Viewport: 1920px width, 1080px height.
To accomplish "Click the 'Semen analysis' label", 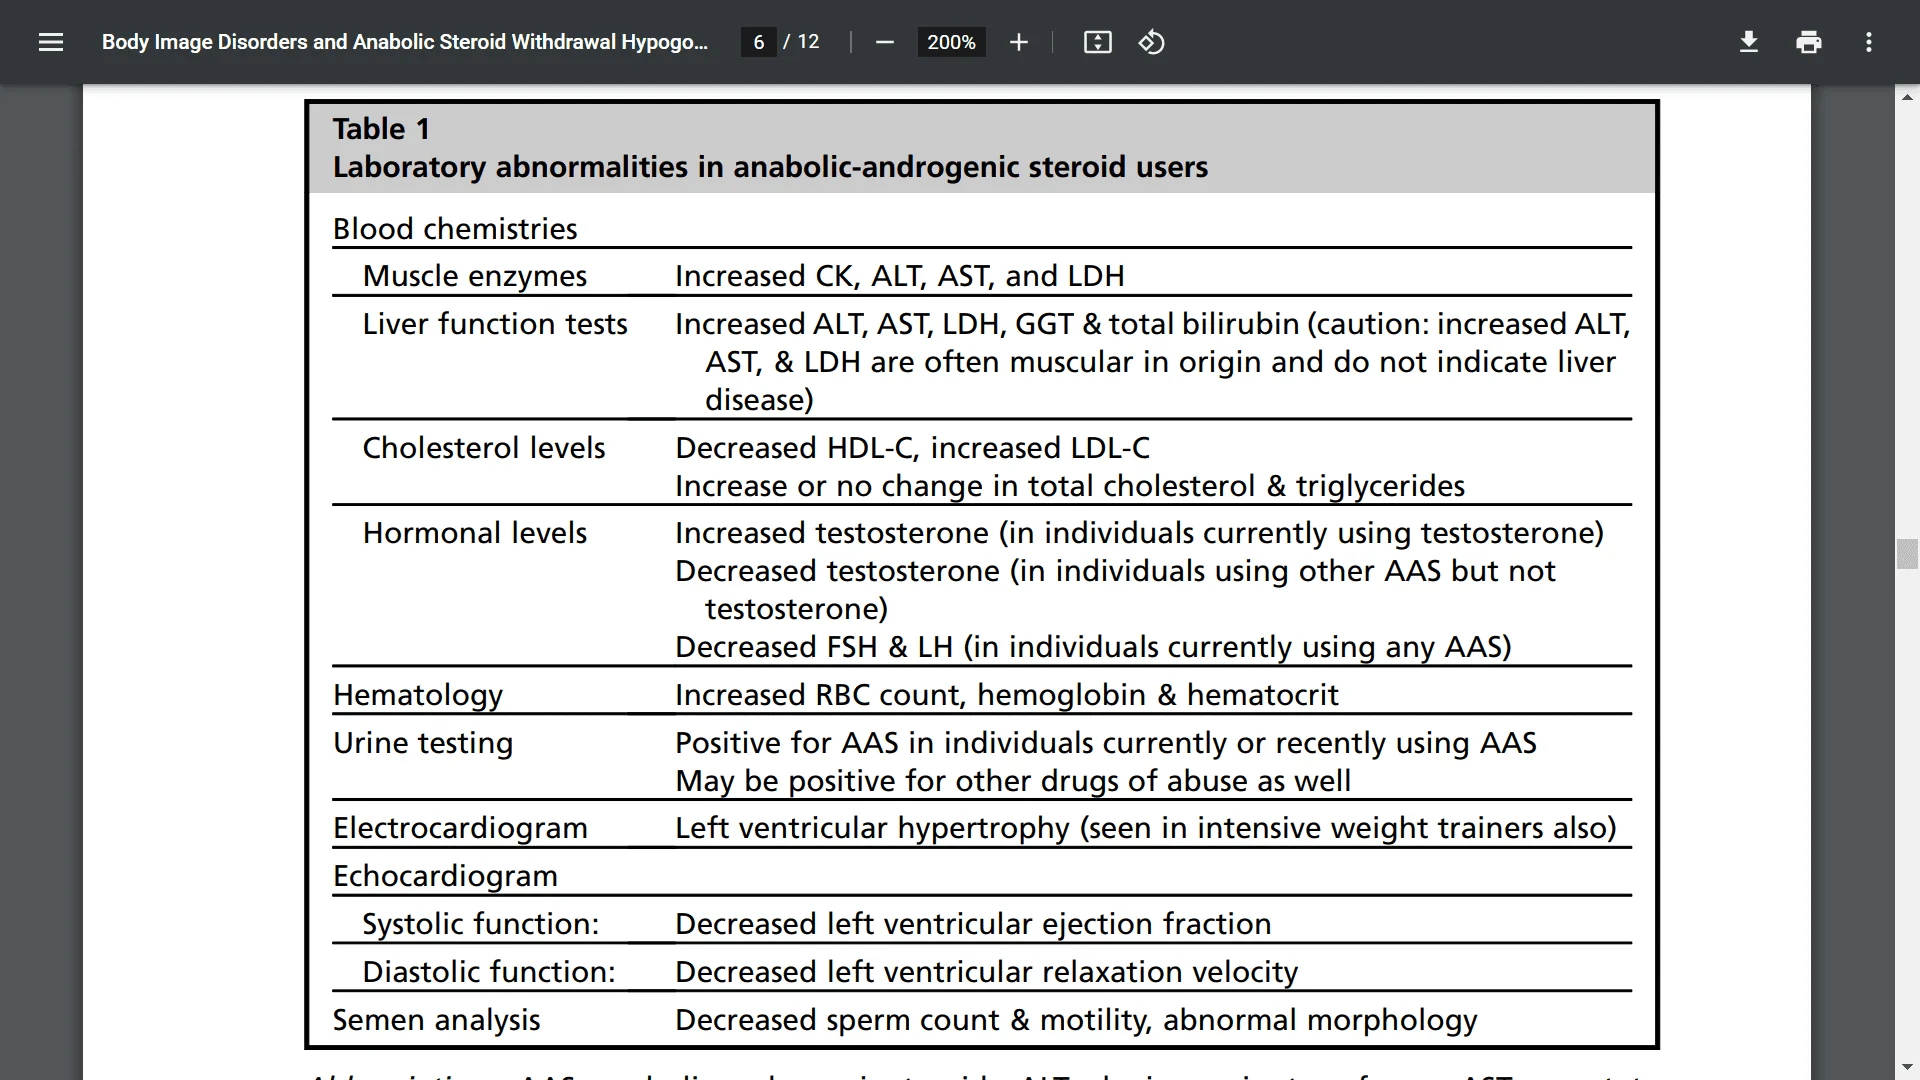I will click(436, 1020).
